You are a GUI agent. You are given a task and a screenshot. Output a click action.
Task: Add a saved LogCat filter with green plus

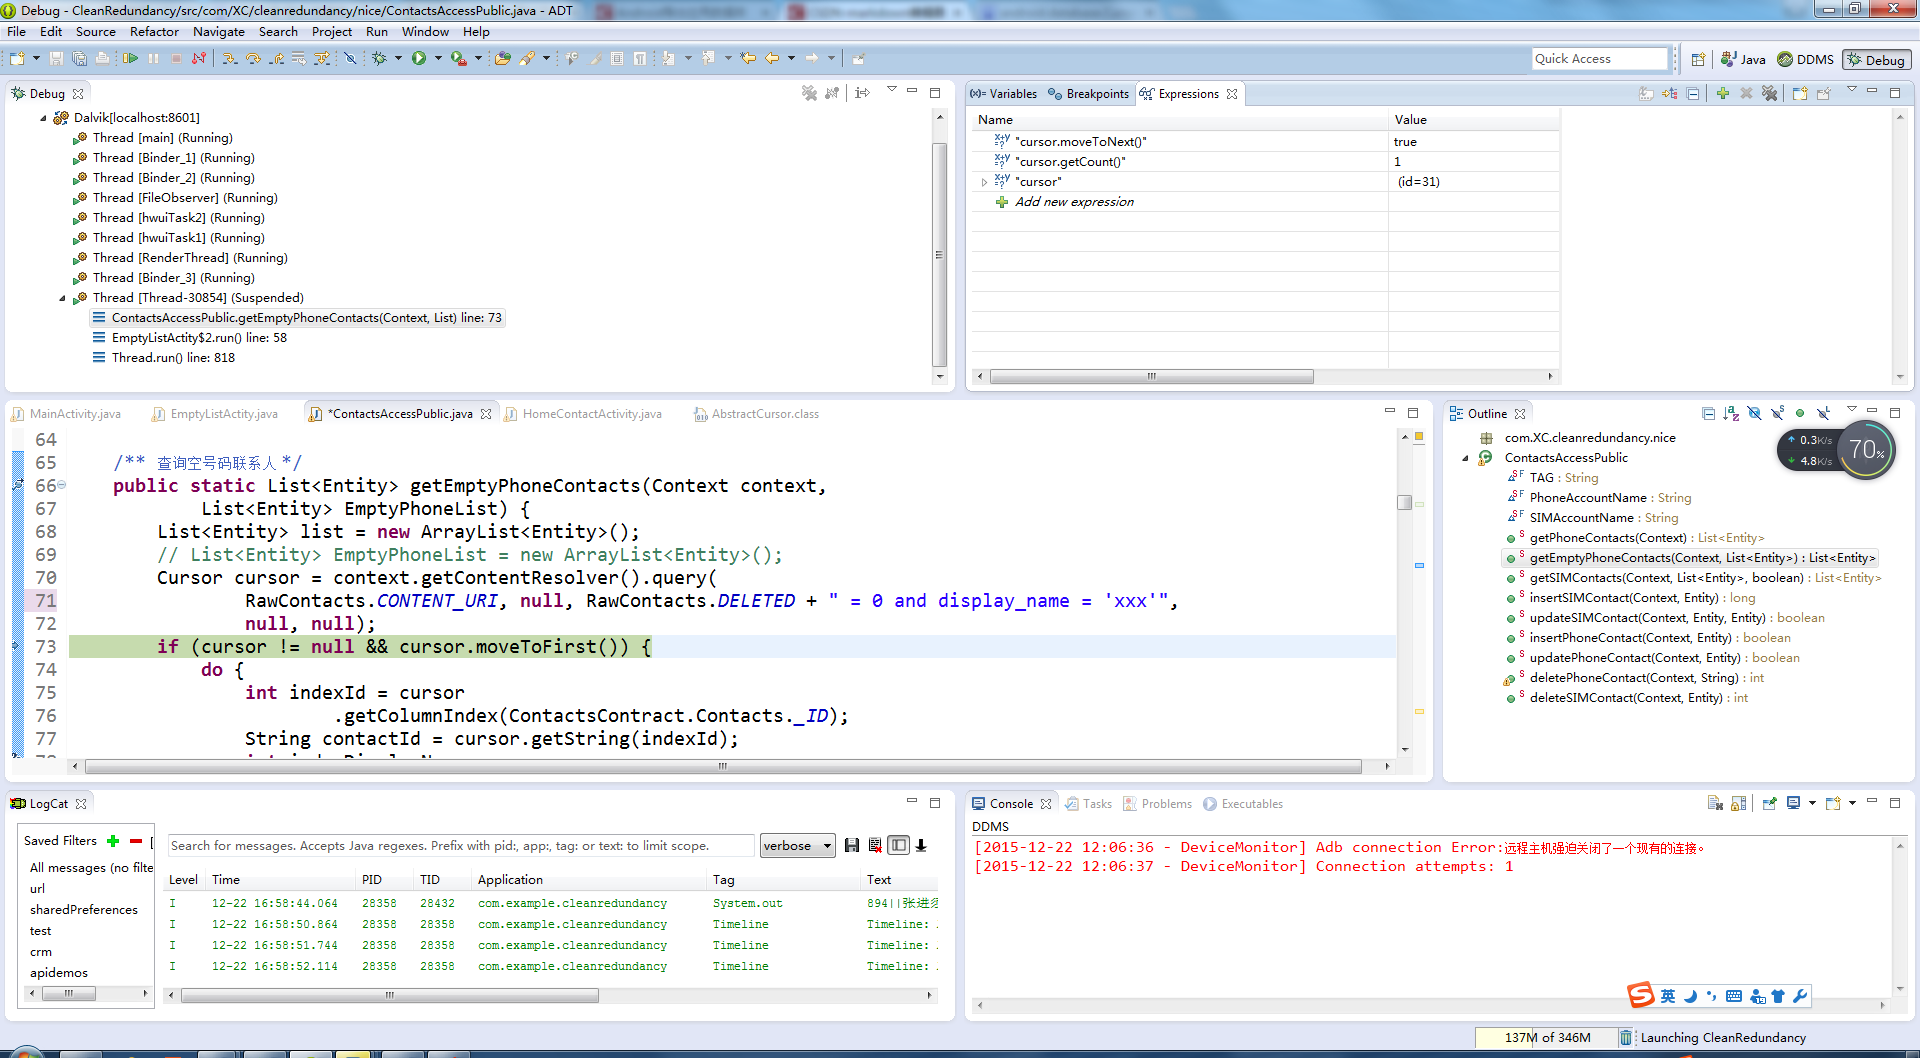[x=113, y=841]
